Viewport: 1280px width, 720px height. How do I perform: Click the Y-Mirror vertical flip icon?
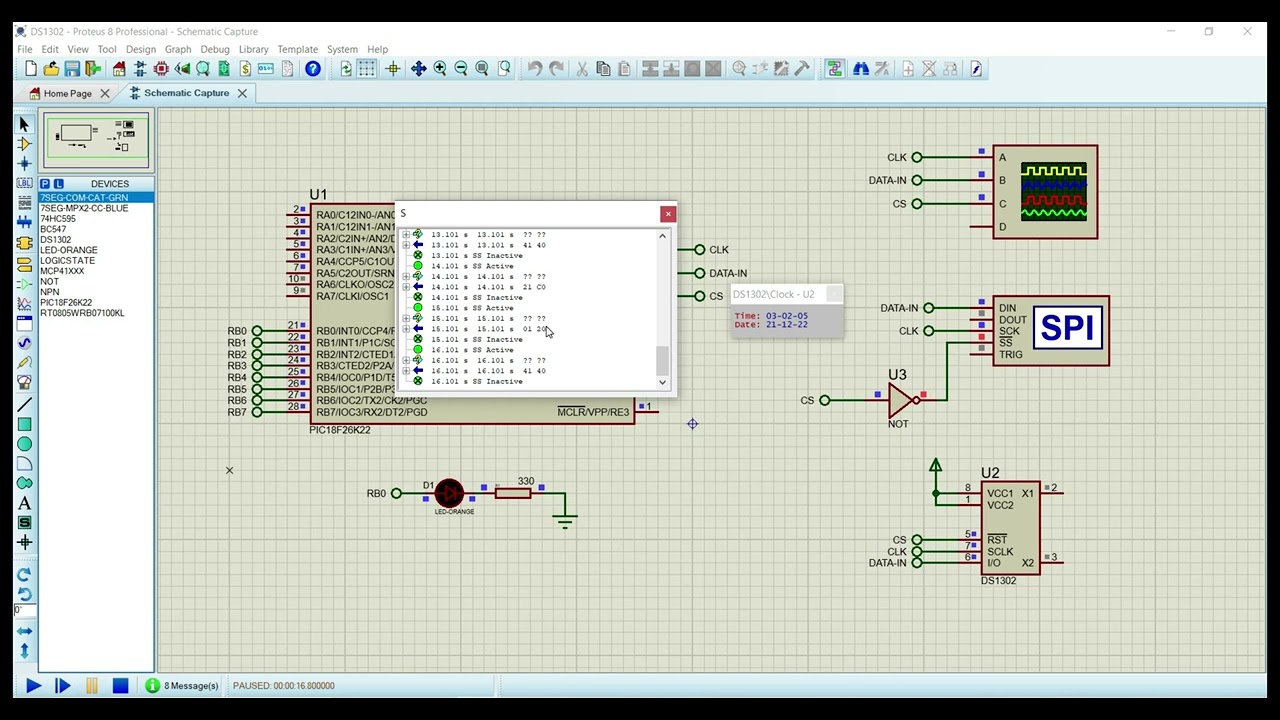coord(24,651)
